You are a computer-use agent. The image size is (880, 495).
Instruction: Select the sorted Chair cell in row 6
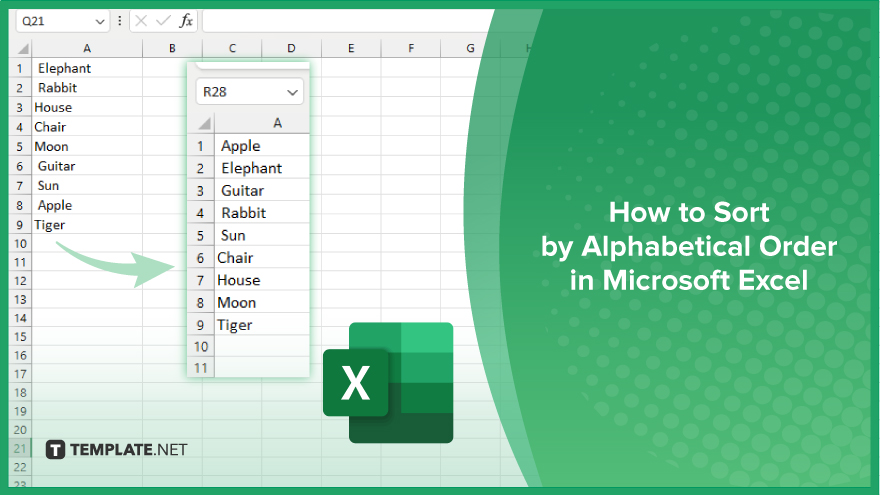coord(262,258)
